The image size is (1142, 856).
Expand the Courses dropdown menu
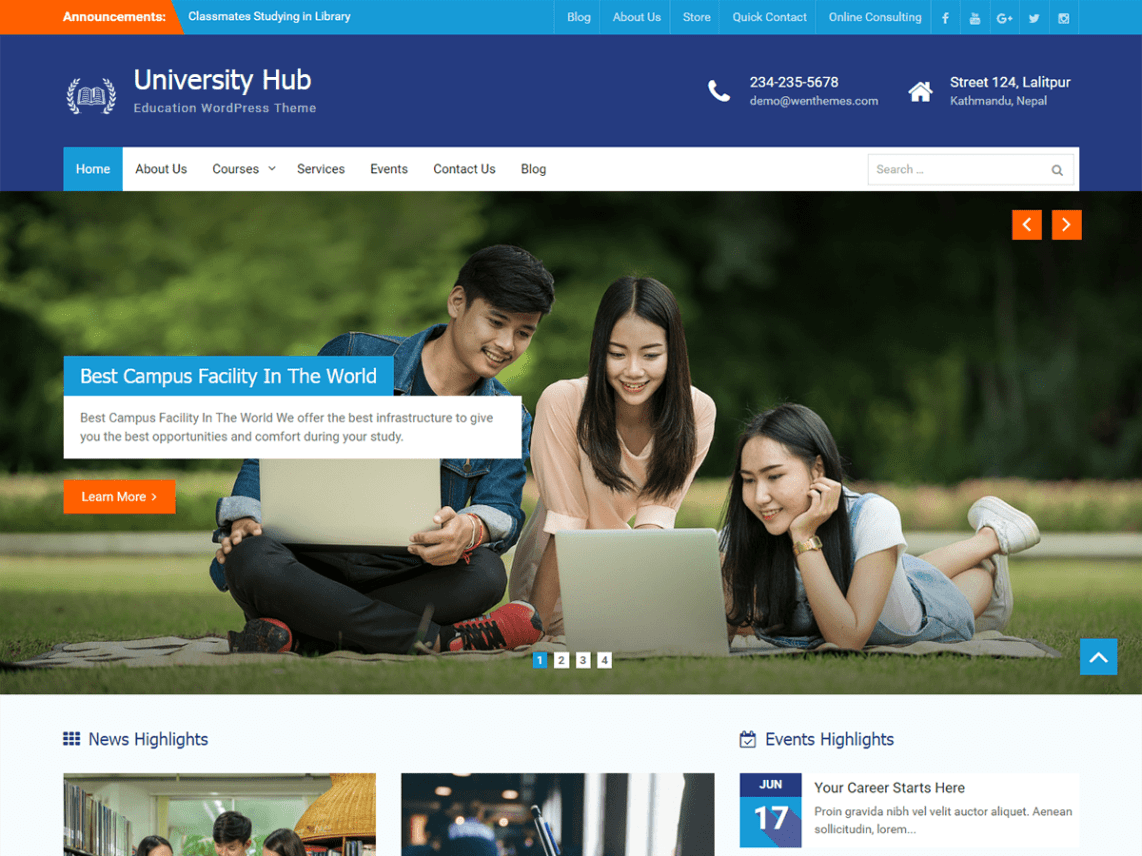[243, 169]
